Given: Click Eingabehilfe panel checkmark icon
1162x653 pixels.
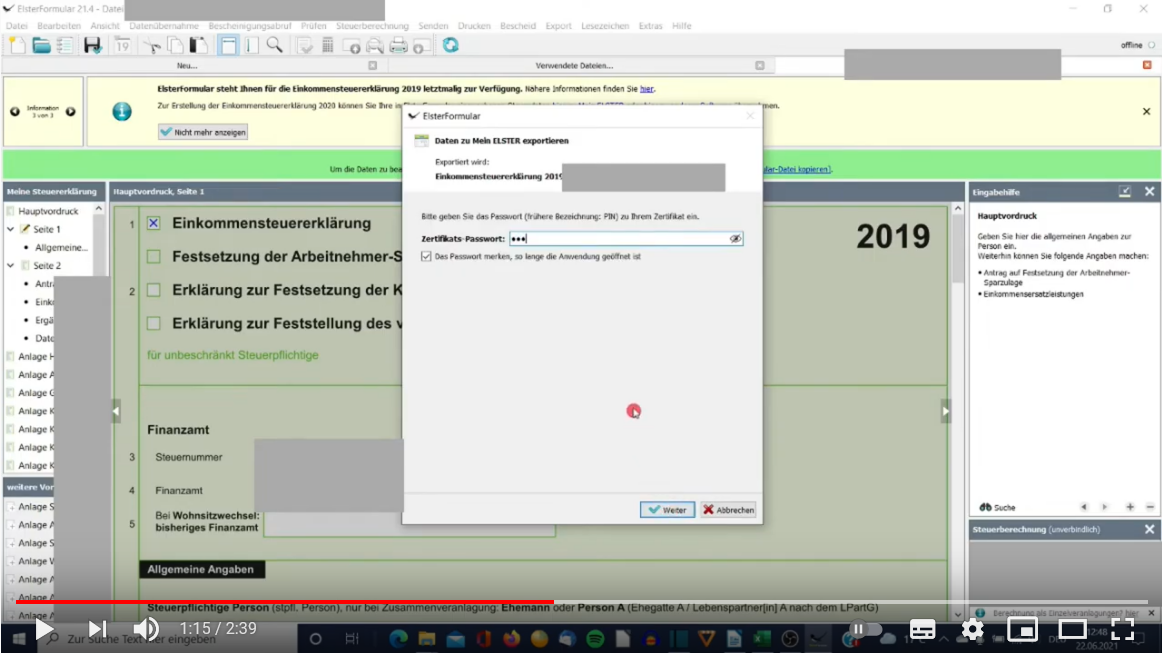Looking at the screenshot, I should tap(1125, 191).
